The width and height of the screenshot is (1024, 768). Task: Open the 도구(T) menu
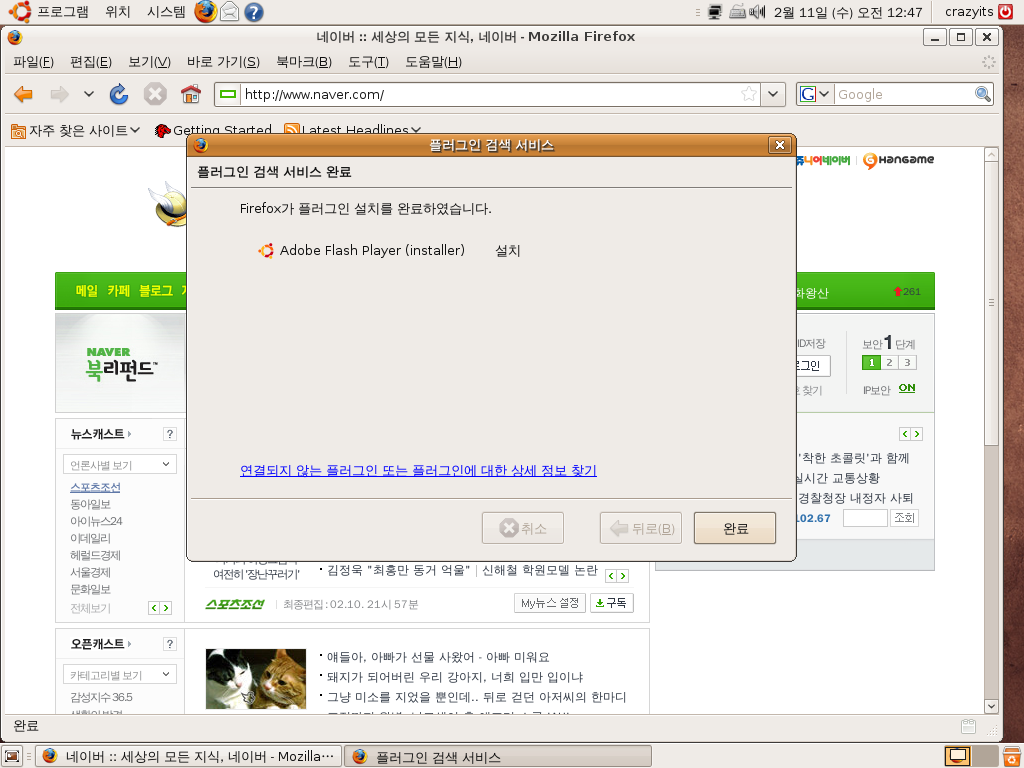point(368,62)
